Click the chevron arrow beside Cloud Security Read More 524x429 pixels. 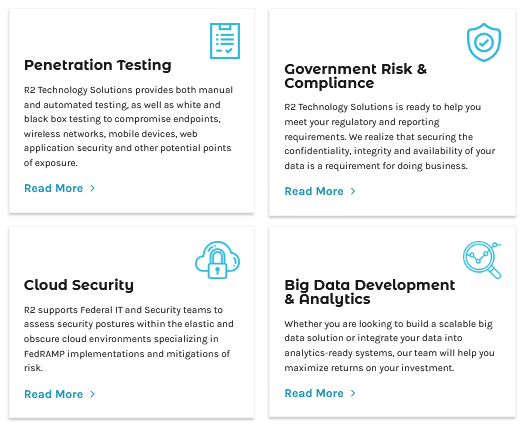[93, 394]
